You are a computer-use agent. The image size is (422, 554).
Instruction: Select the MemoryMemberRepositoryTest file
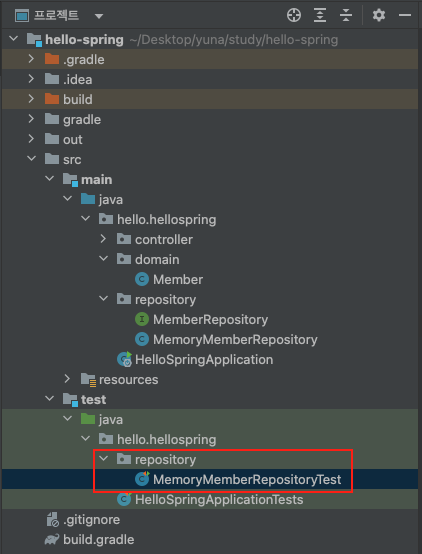247,479
